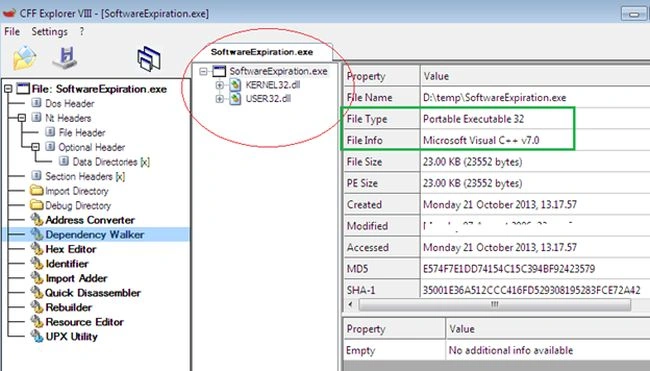Click the SoftwareExpiration.exe dependency root window icon
650x371 pixels.
[x=219, y=71]
